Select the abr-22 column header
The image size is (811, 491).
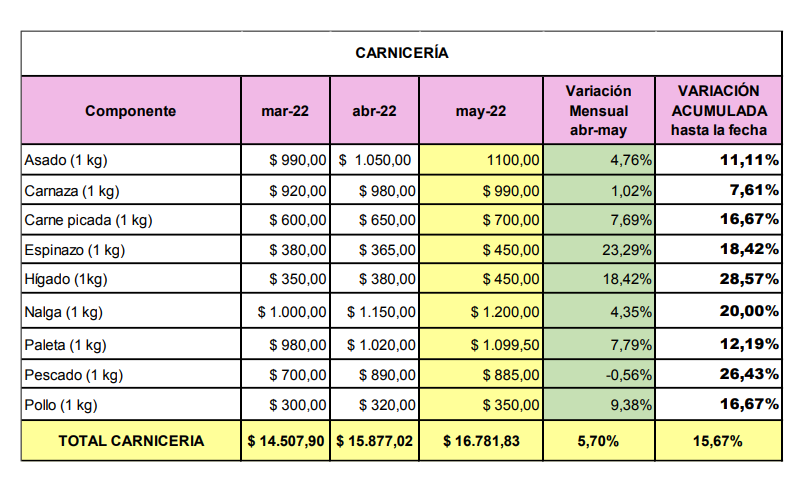(376, 111)
